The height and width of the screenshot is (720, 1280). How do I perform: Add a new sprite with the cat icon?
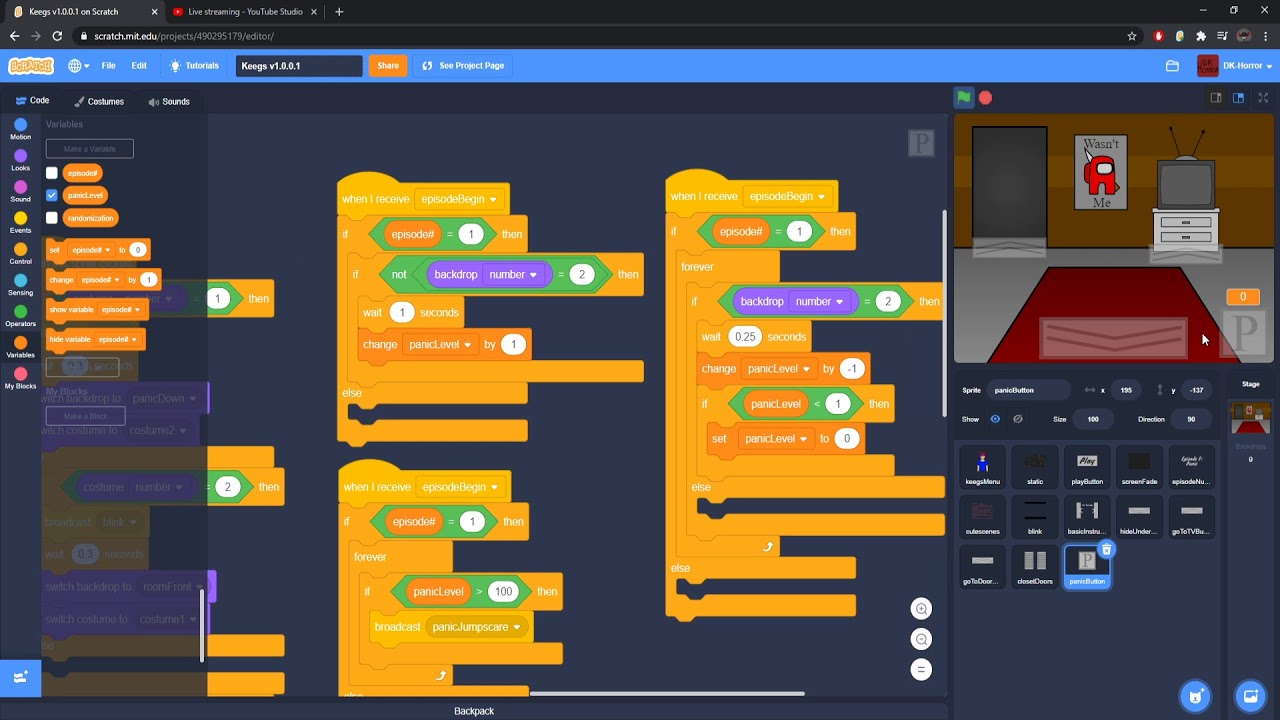[1195, 696]
